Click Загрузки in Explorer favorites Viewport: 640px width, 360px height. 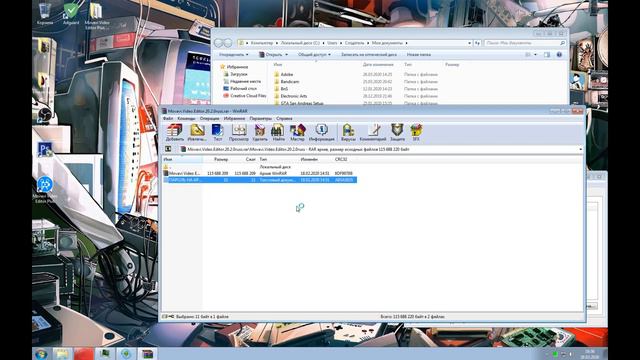tap(239, 74)
